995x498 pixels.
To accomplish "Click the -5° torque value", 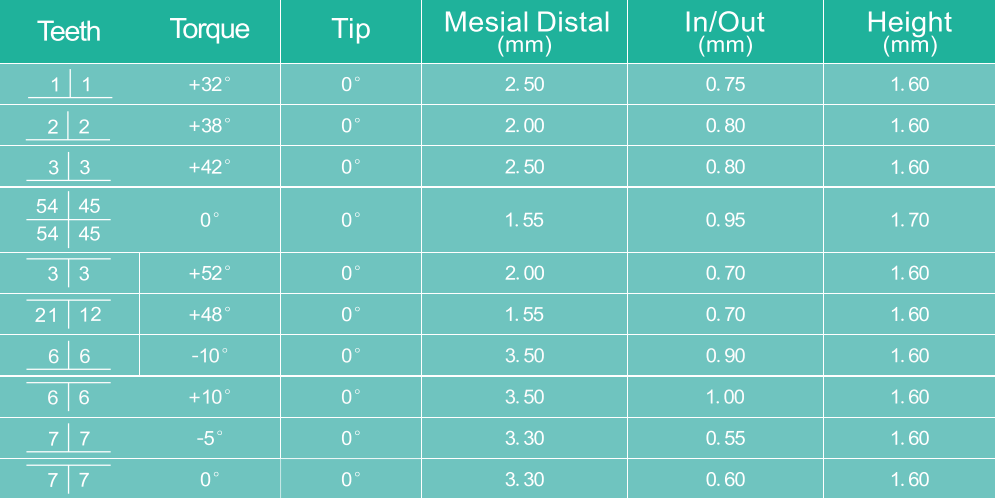I will coord(209,438).
